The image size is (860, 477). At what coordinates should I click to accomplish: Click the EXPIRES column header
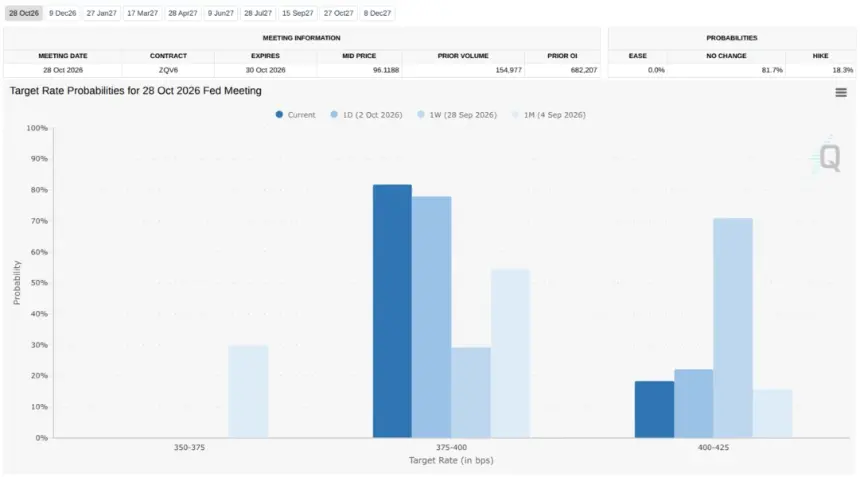pyautogui.click(x=265, y=56)
